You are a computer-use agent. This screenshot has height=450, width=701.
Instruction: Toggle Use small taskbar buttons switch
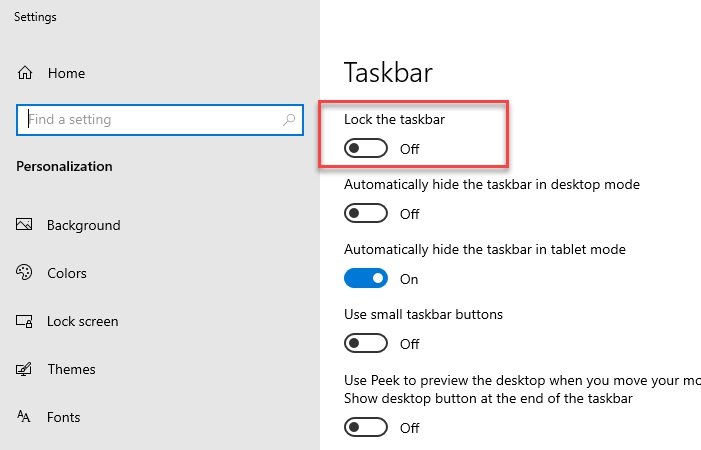[365, 344]
